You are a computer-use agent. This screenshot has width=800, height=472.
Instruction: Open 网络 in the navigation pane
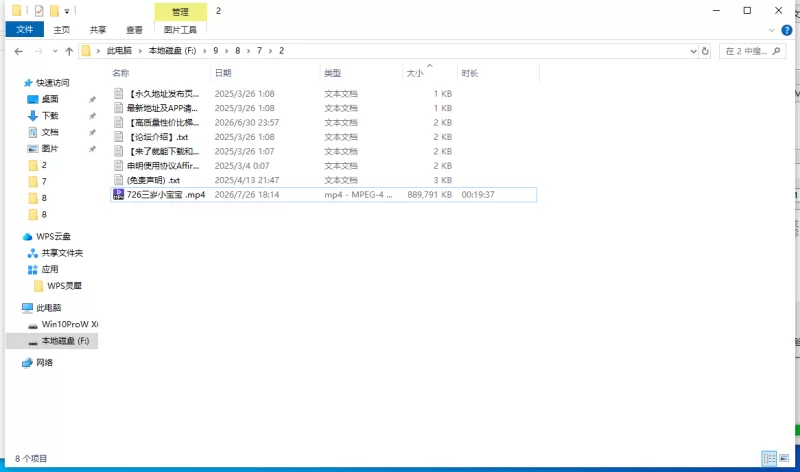[44, 363]
